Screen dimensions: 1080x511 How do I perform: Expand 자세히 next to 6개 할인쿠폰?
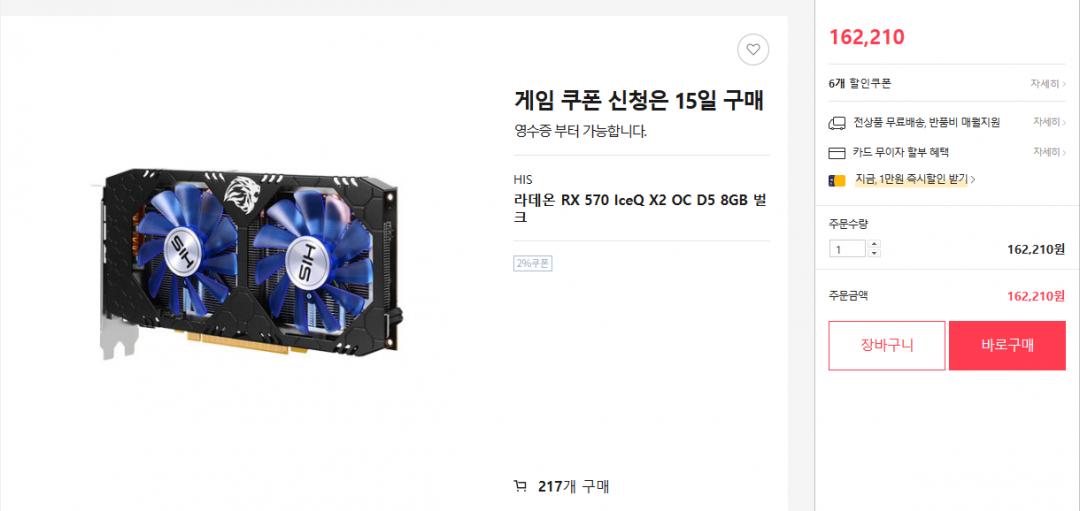click(1048, 83)
